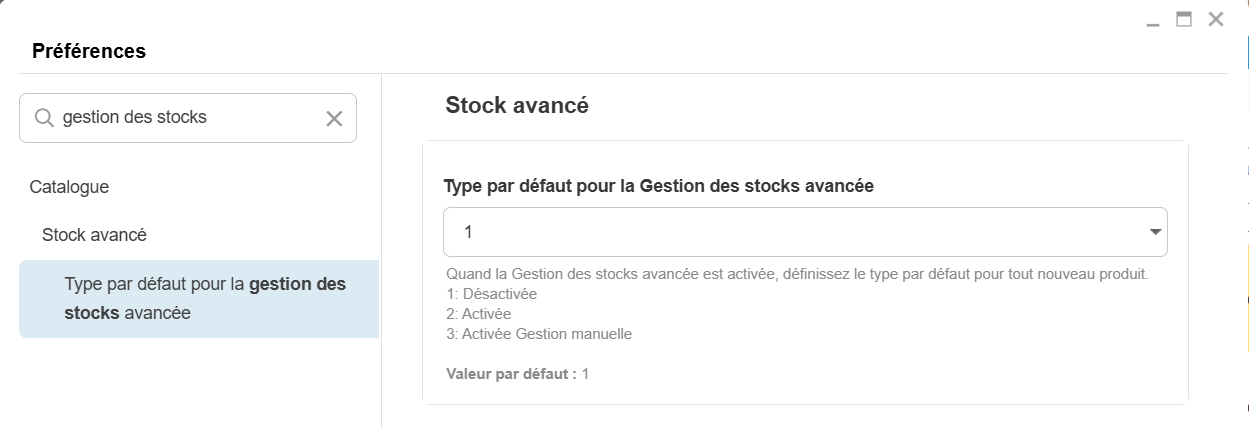Click the '1: Désactivée' help line
The height and width of the screenshot is (428, 1249).
point(493,294)
